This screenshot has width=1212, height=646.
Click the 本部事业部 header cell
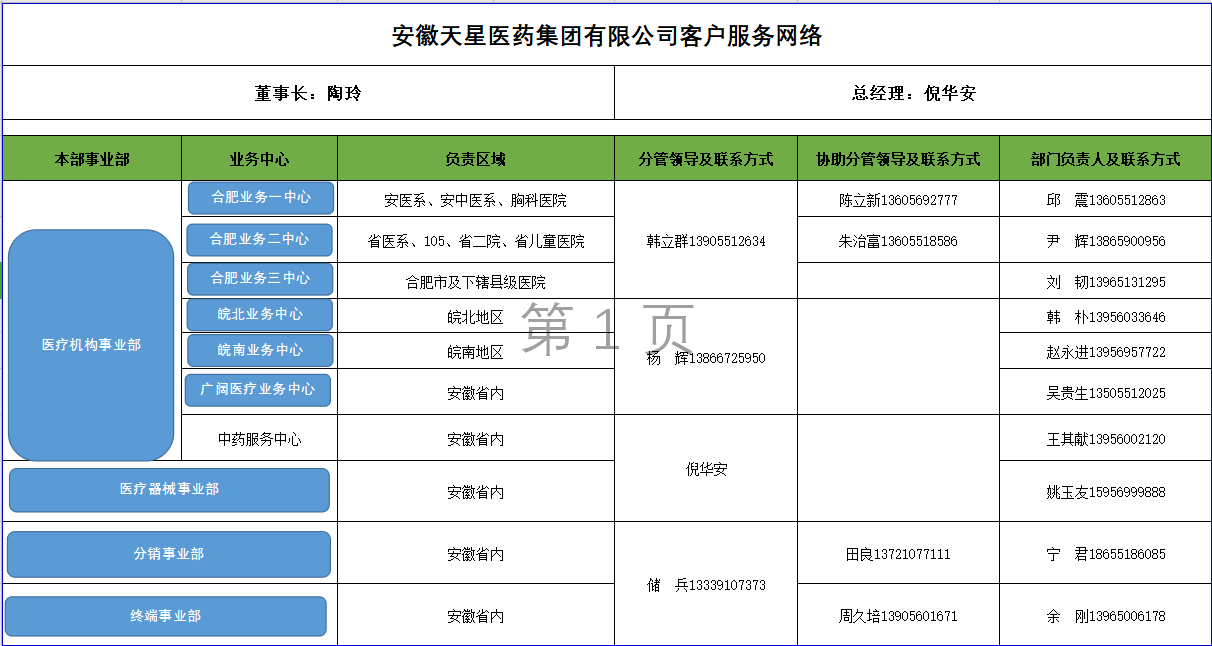click(x=92, y=159)
